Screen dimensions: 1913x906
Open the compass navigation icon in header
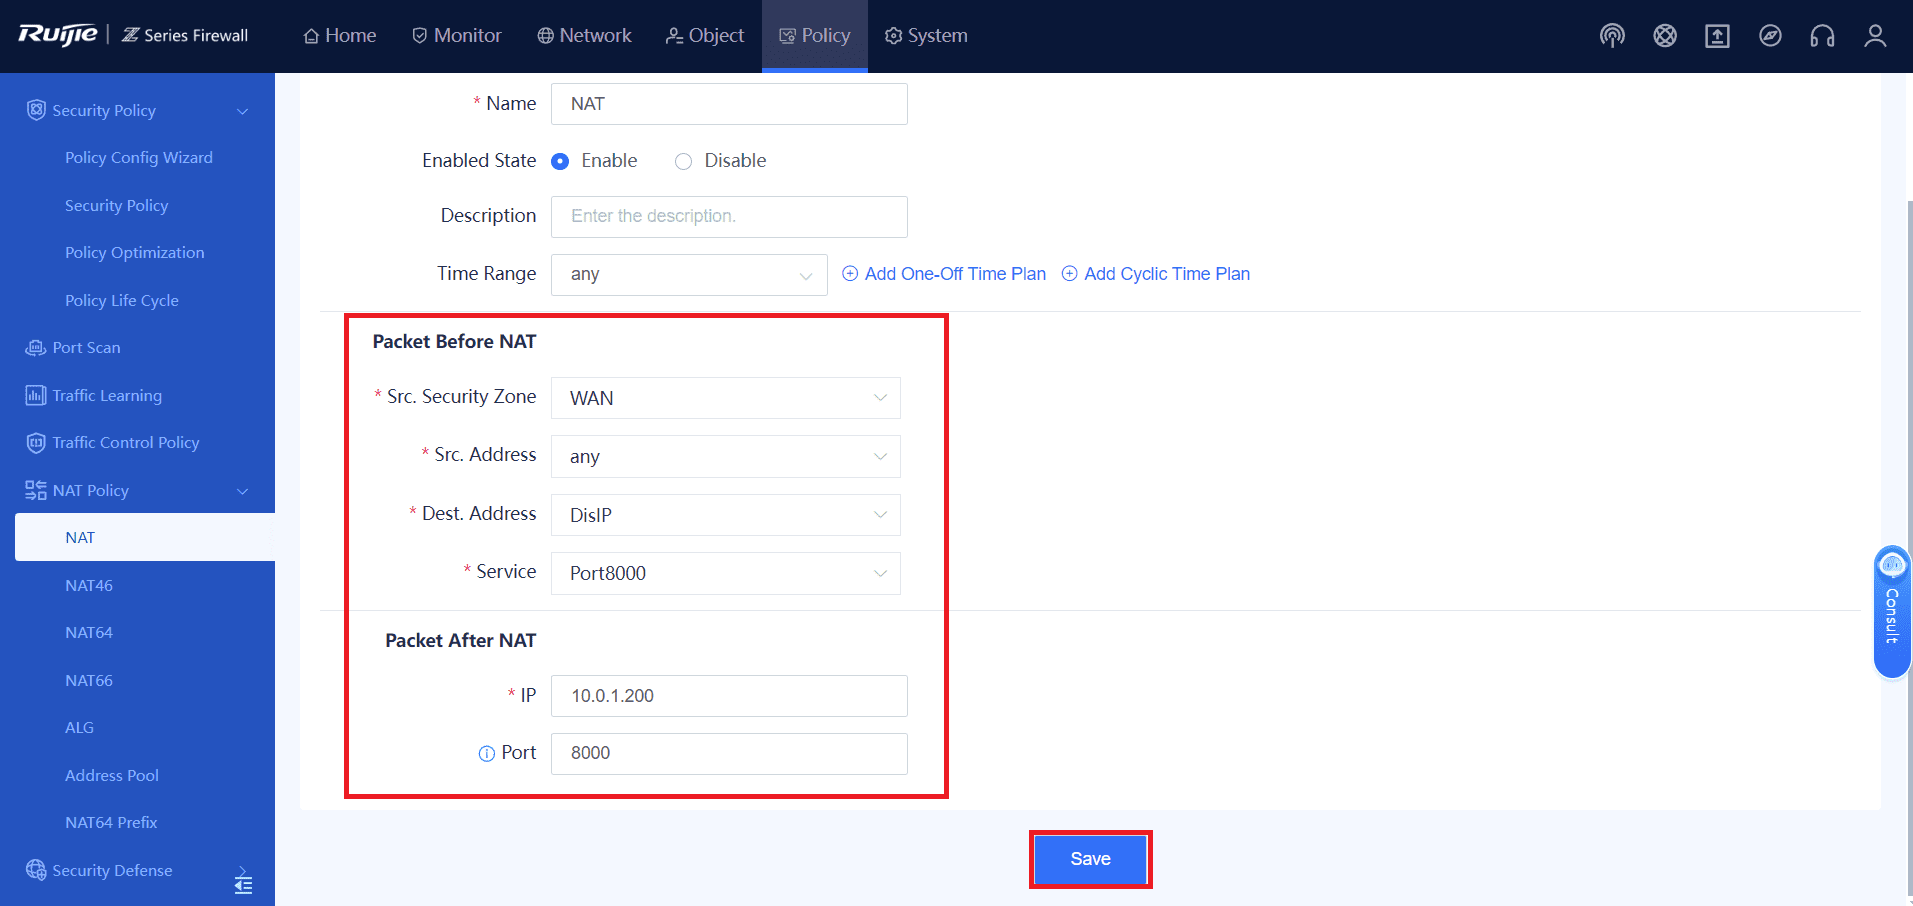1770,36
